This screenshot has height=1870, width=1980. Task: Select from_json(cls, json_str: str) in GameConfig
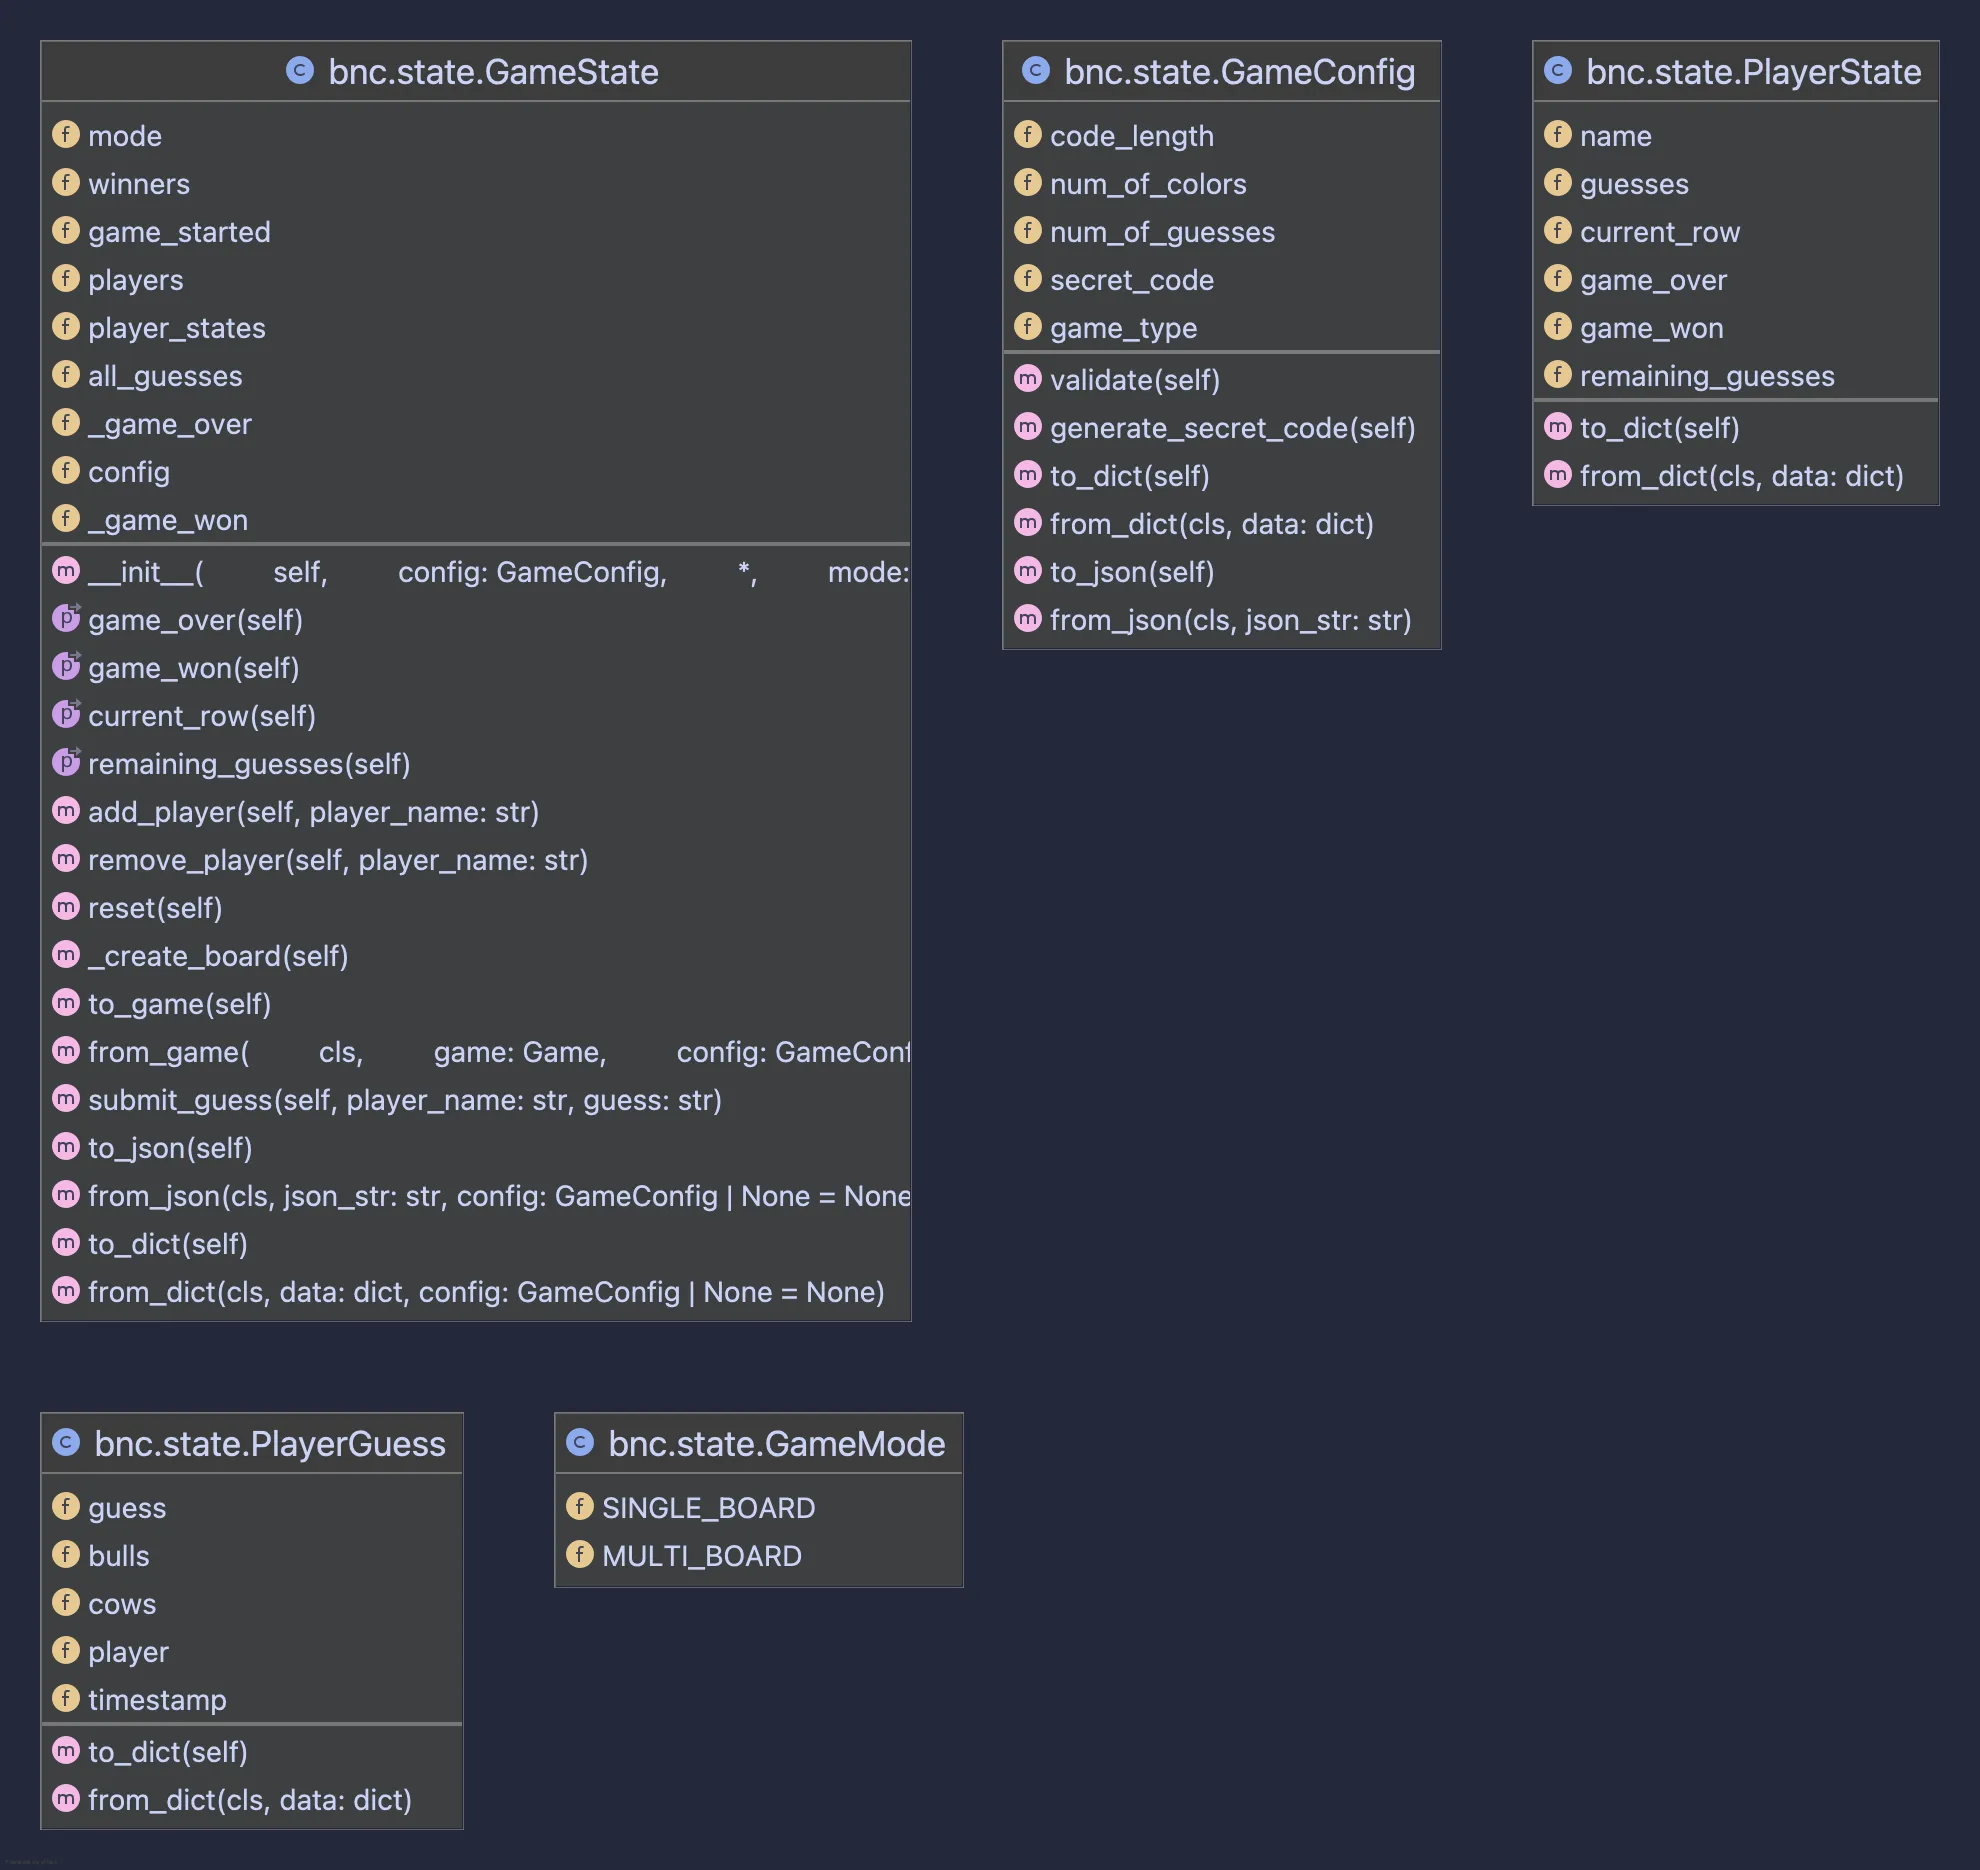pyautogui.click(x=1230, y=620)
